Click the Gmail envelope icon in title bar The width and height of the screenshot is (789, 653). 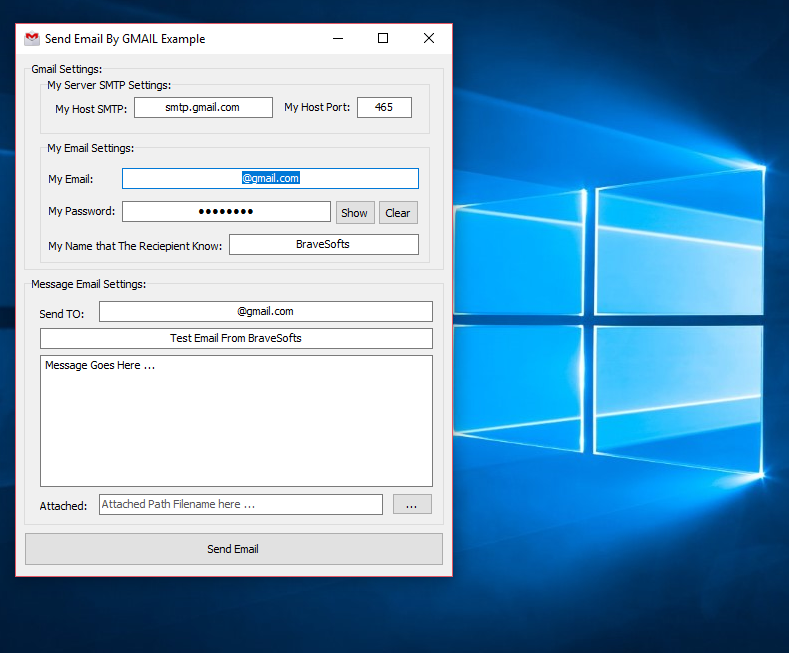coord(32,38)
